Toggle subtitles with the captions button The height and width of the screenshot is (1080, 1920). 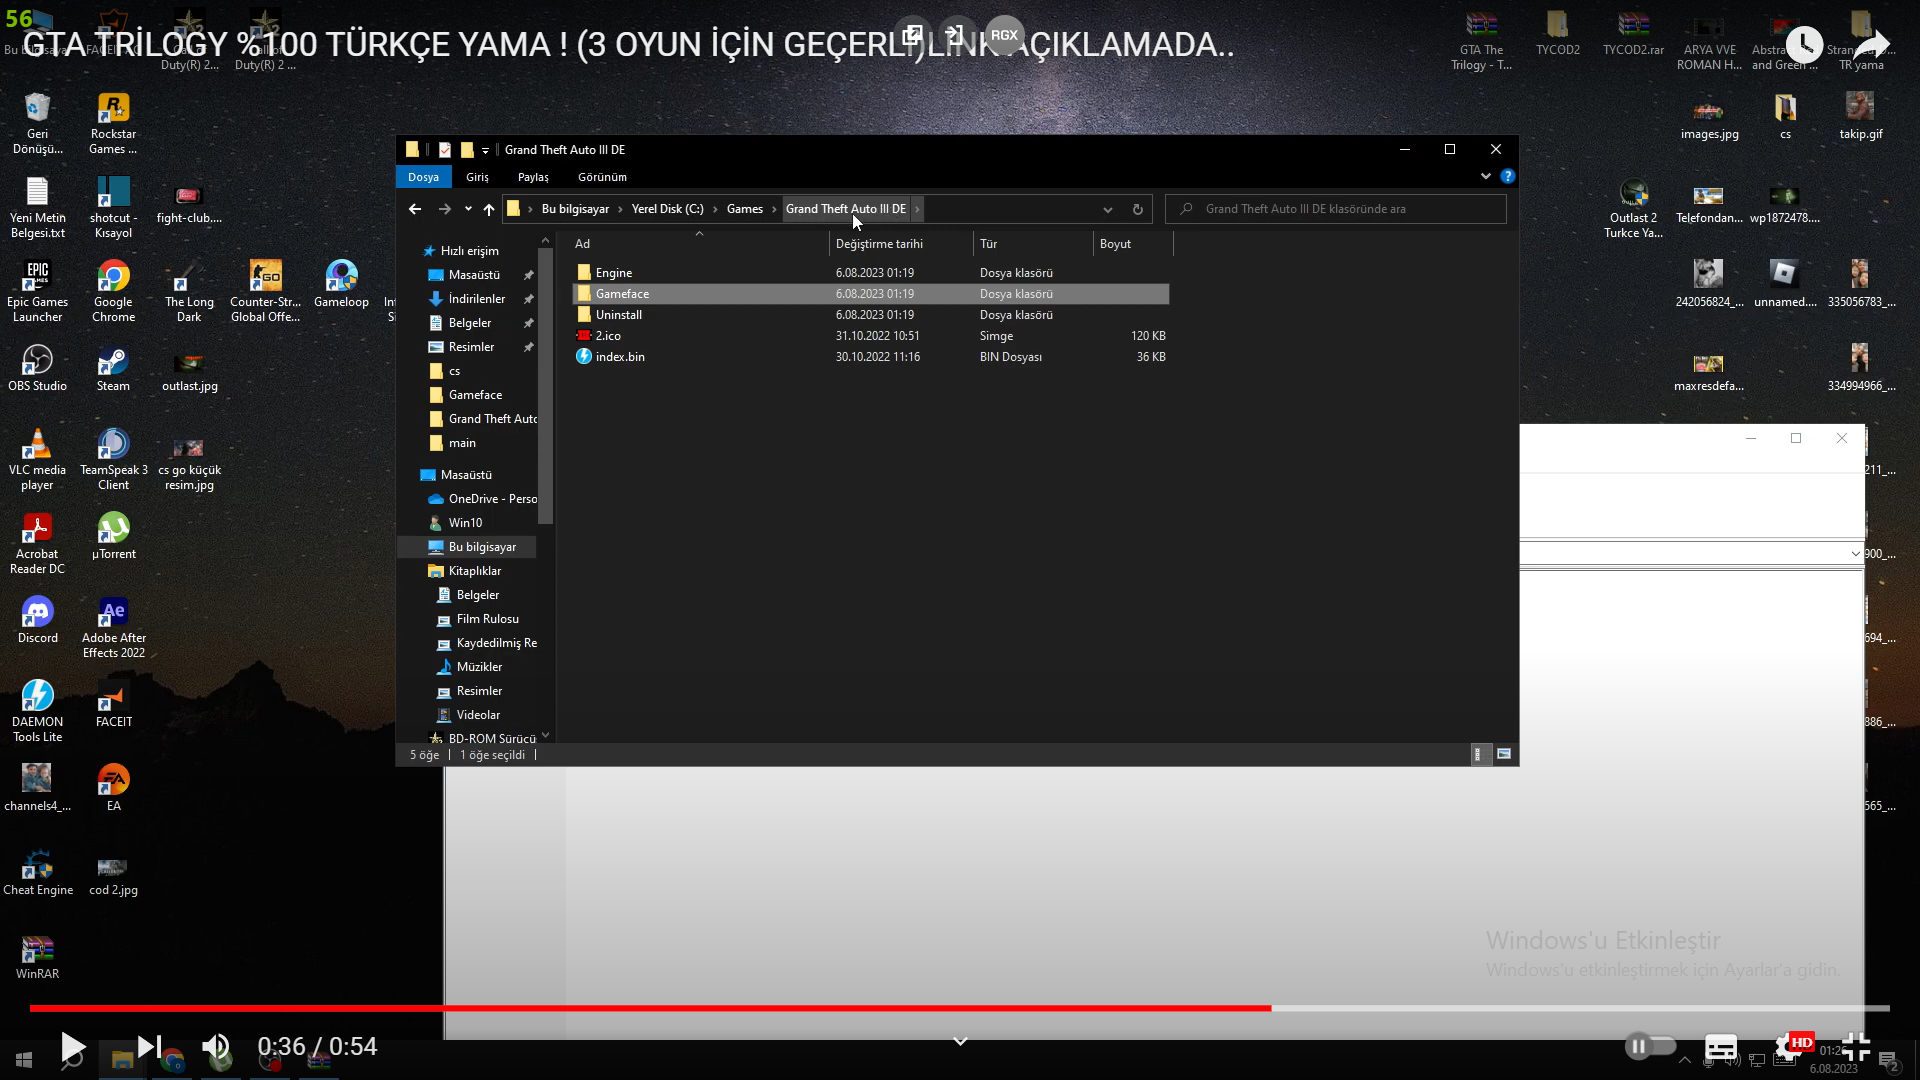click(1720, 1047)
